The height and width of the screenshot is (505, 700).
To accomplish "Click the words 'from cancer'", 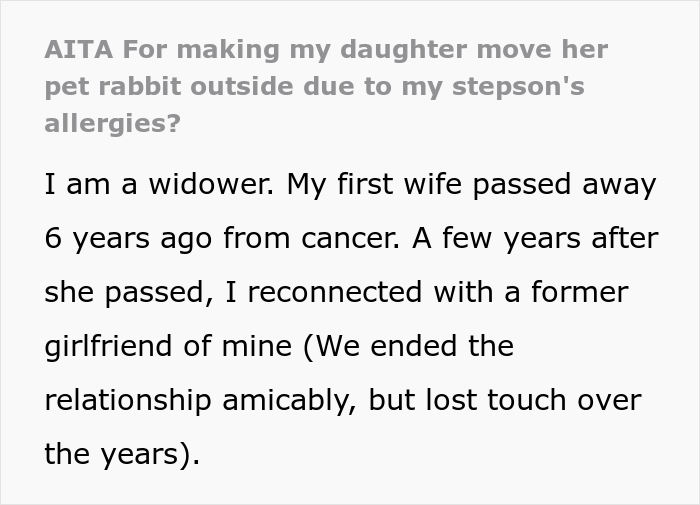I will (x=293, y=240).
